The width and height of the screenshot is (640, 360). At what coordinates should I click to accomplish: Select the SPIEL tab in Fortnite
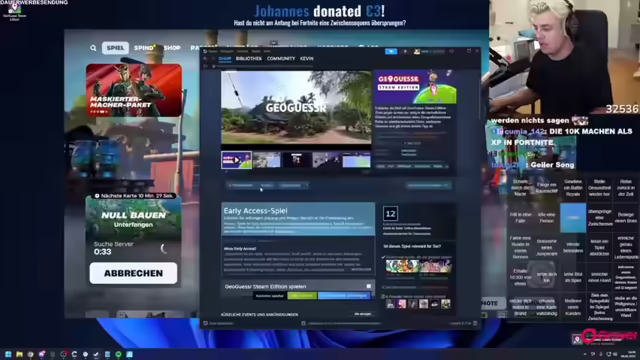pos(115,48)
